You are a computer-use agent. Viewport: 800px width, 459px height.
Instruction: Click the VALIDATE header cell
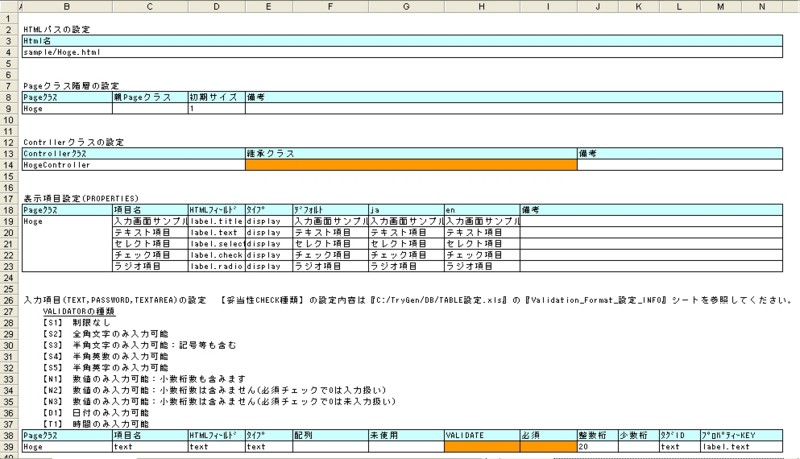[x=482, y=436]
